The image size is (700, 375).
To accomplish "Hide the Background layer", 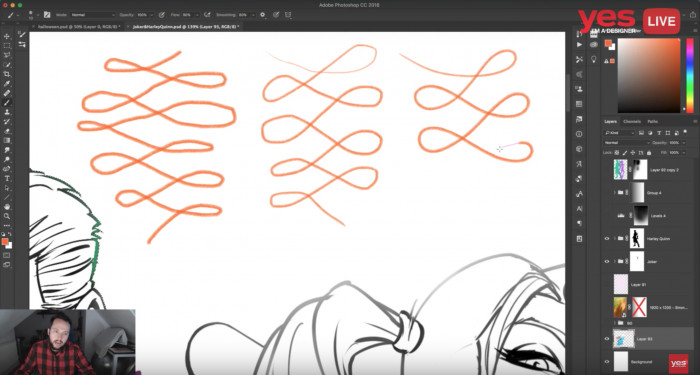I will pyautogui.click(x=607, y=362).
